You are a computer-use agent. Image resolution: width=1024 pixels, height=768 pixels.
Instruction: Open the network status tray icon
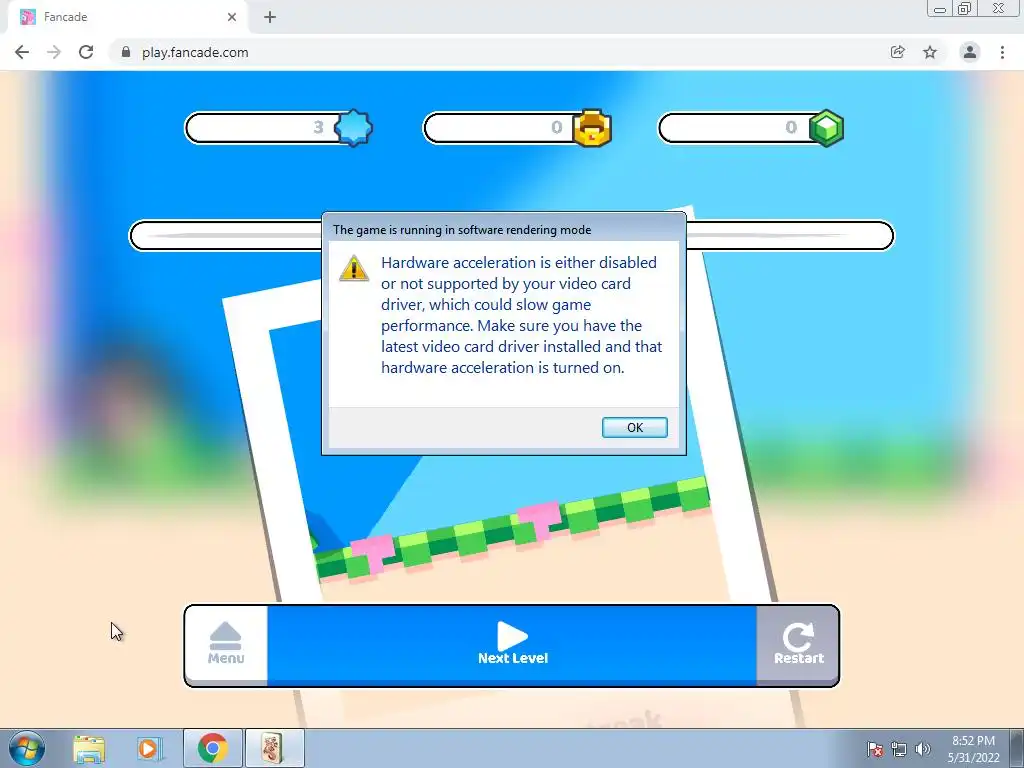(899, 749)
